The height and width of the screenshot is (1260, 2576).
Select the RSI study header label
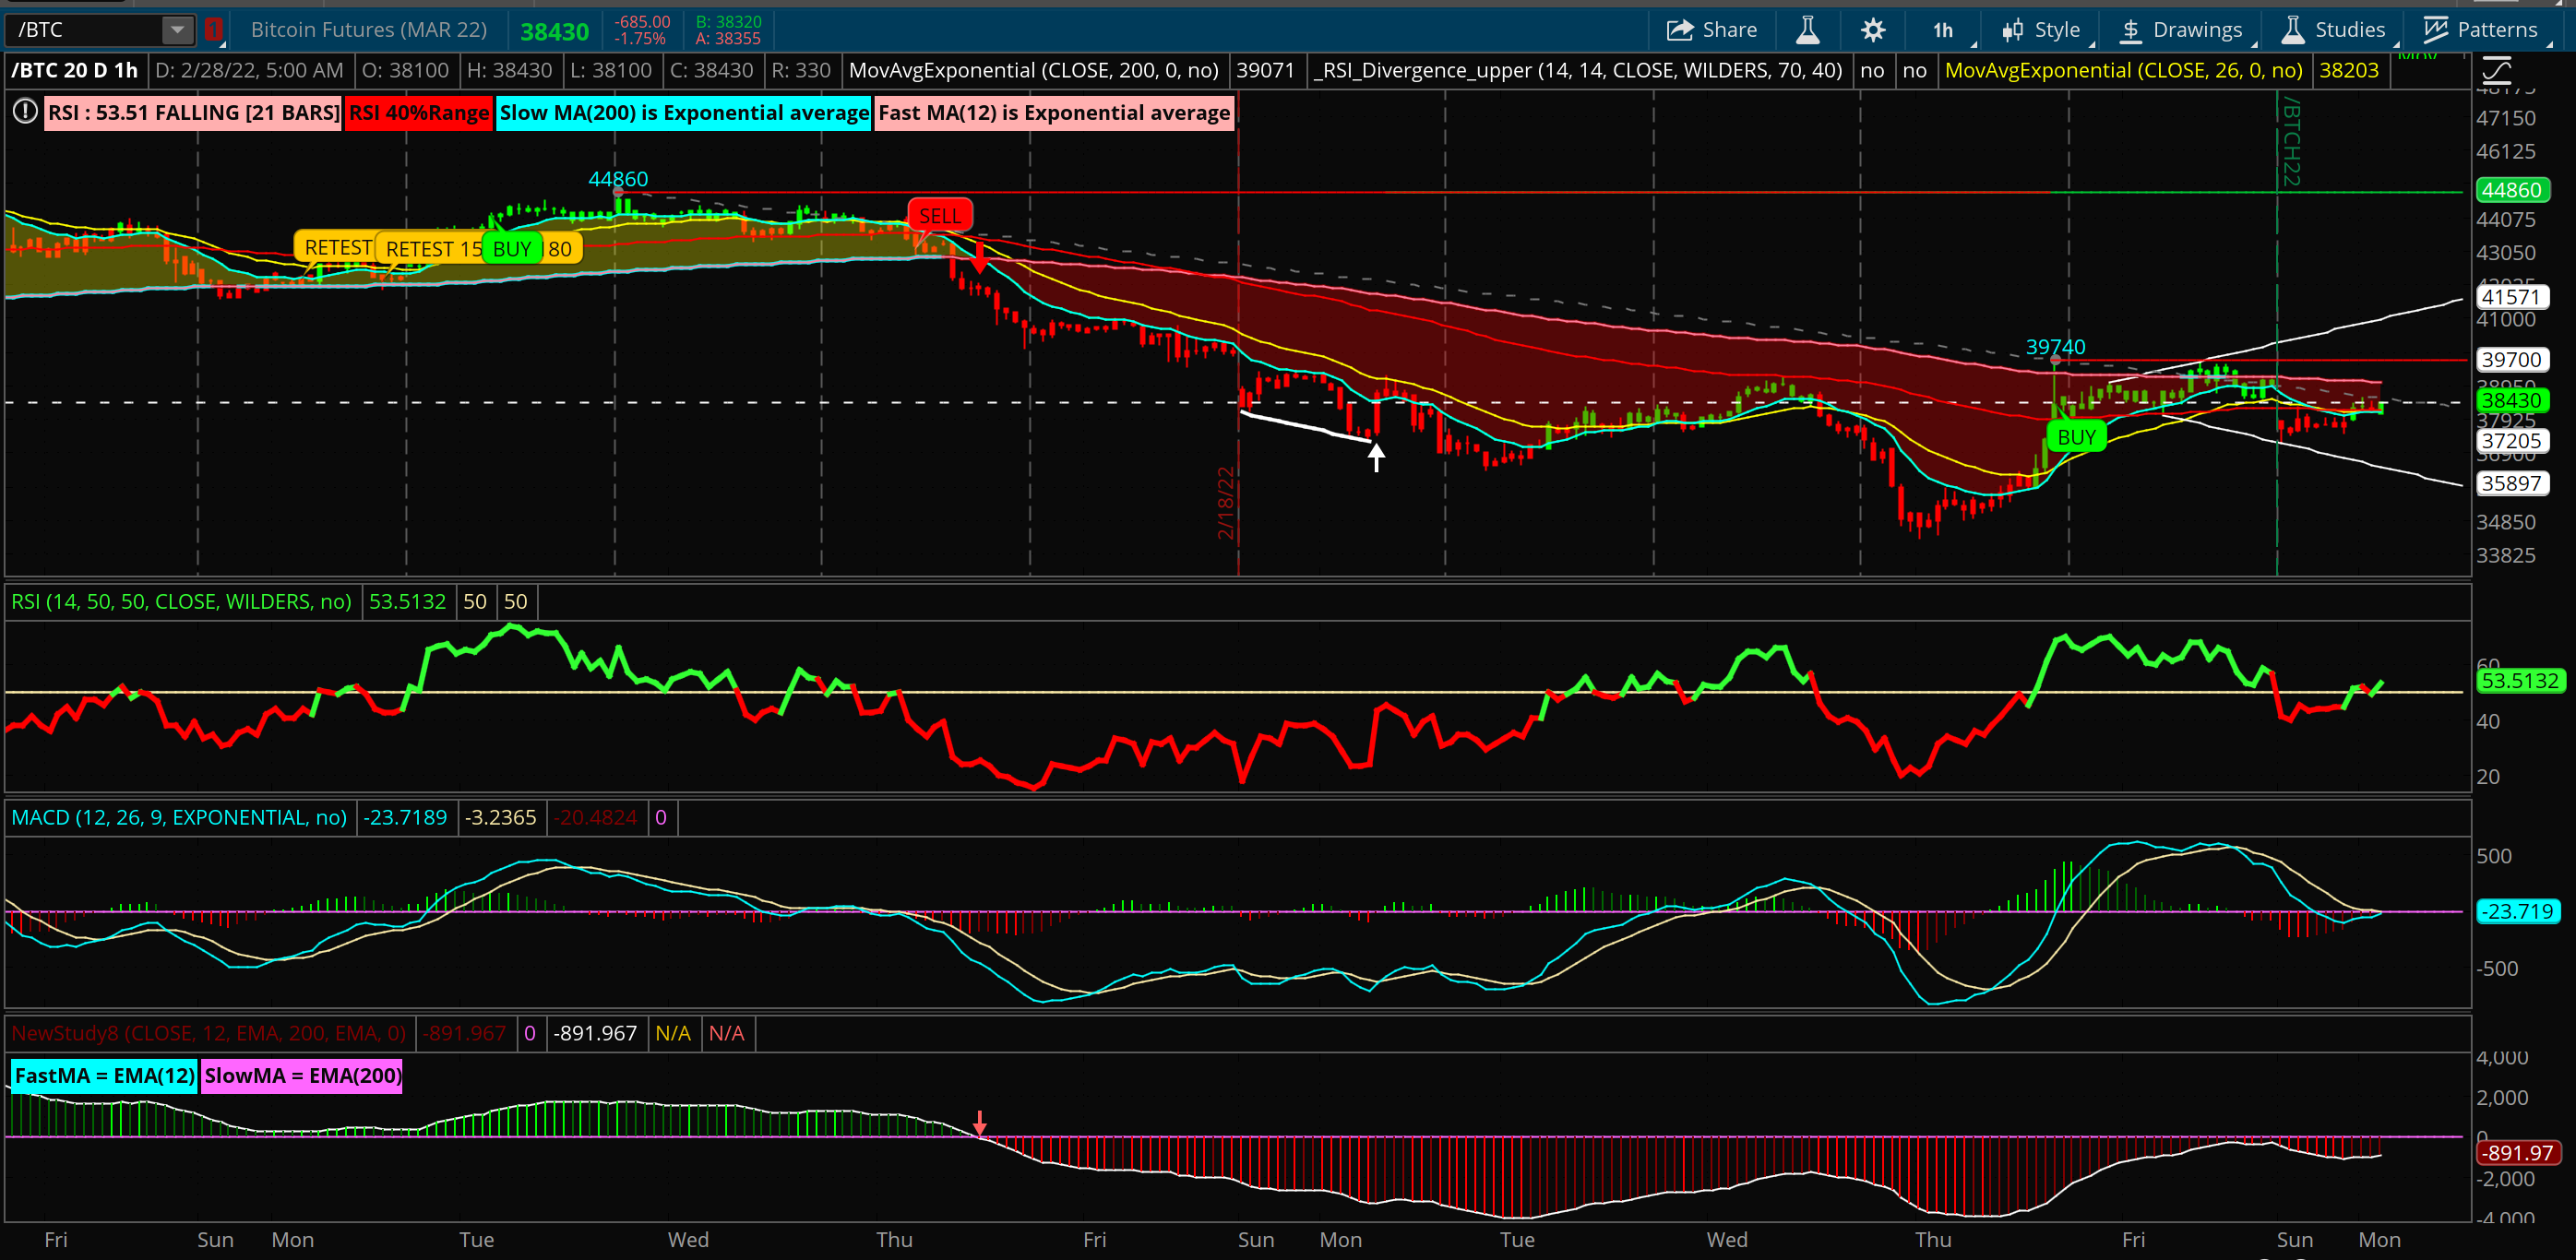coord(181,601)
